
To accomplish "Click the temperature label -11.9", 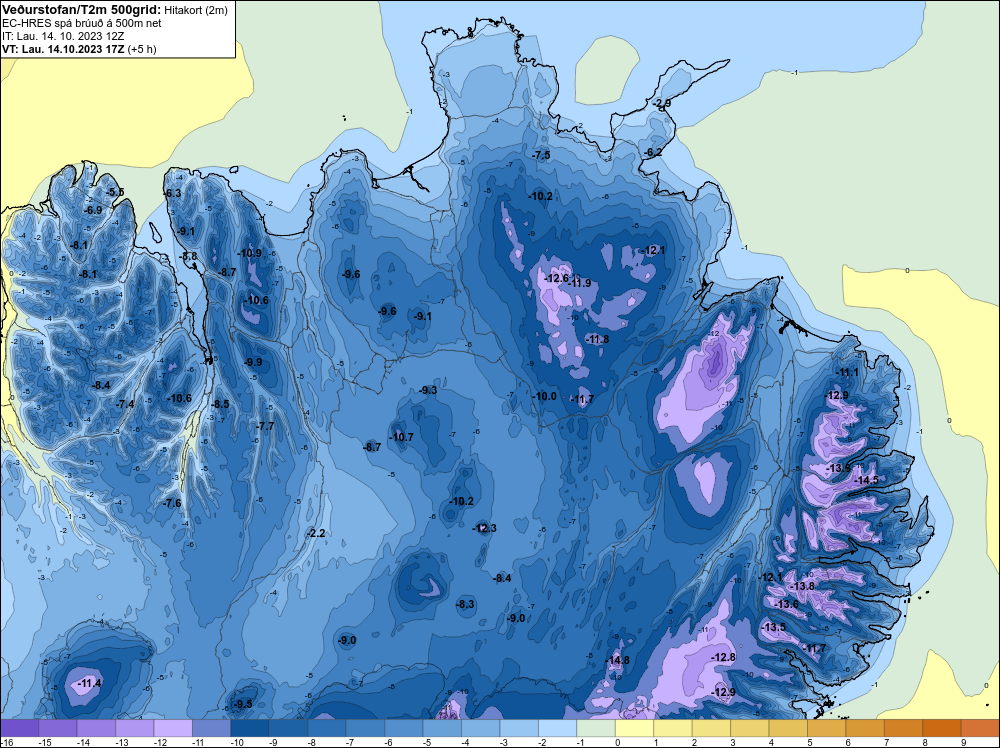I will coord(579,283).
